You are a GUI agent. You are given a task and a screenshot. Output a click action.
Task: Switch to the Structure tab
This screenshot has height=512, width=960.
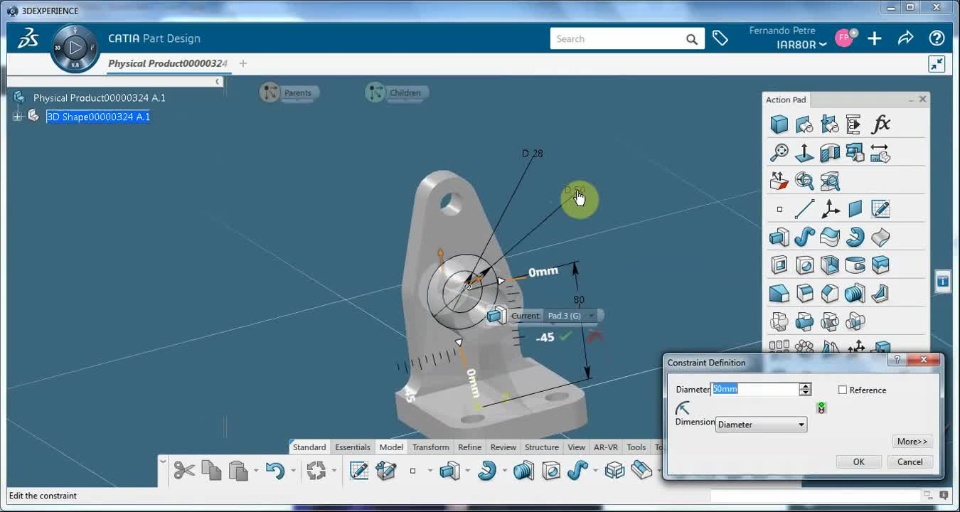coord(542,447)
